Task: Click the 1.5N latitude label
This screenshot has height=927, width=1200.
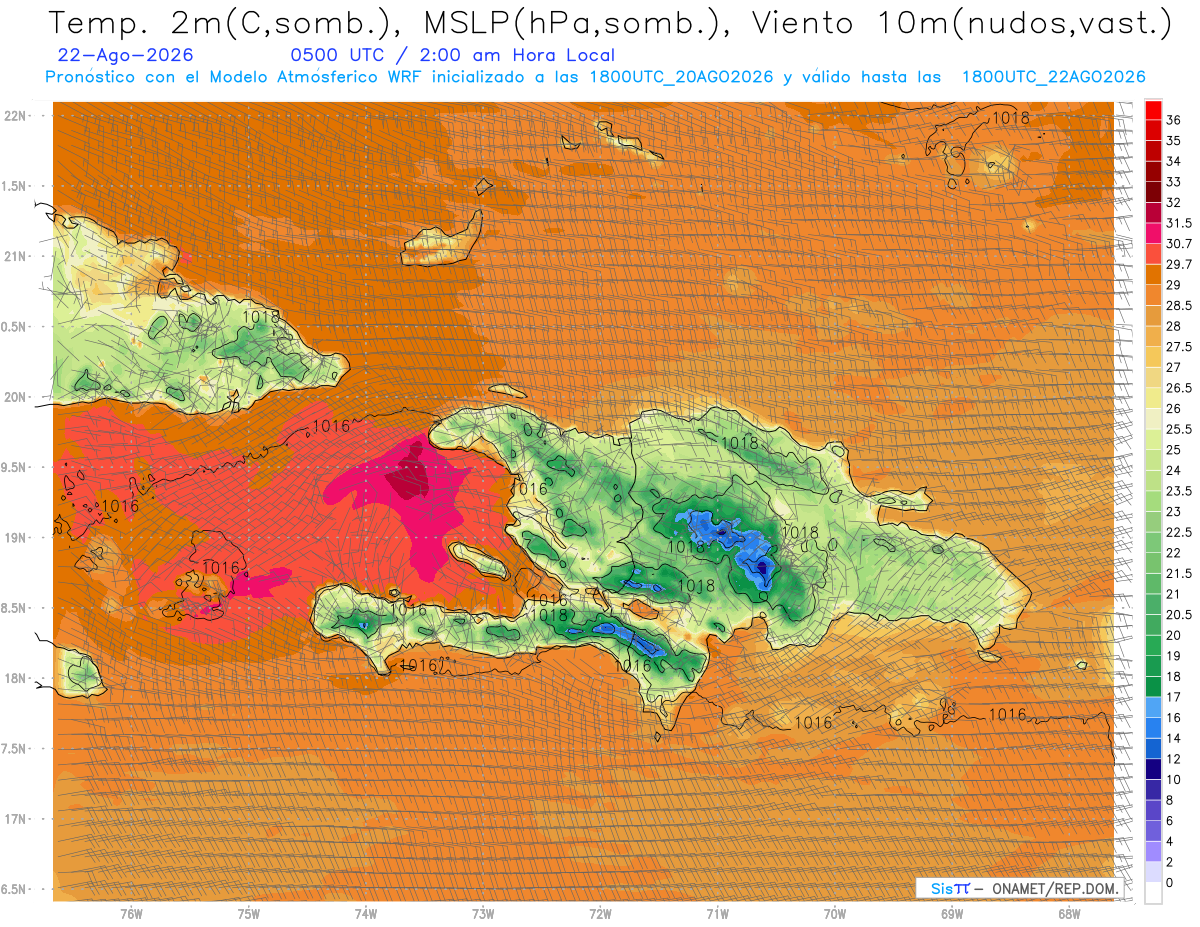Action: point(13,186)
